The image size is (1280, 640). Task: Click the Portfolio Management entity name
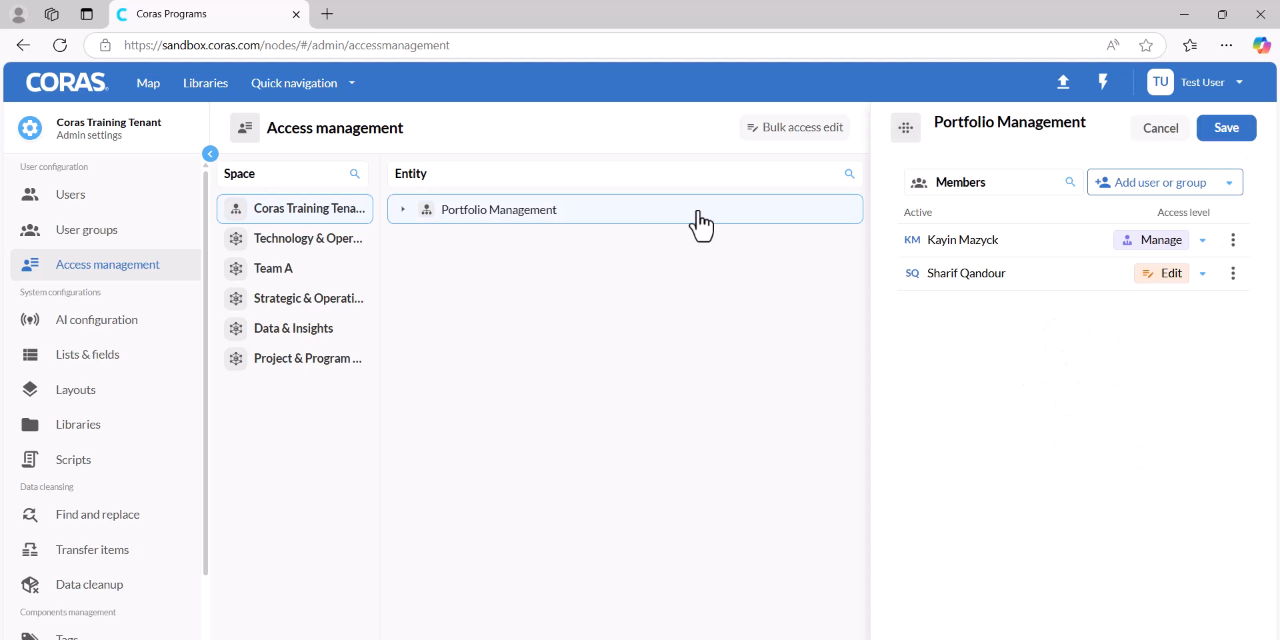[x=498, y=209]
